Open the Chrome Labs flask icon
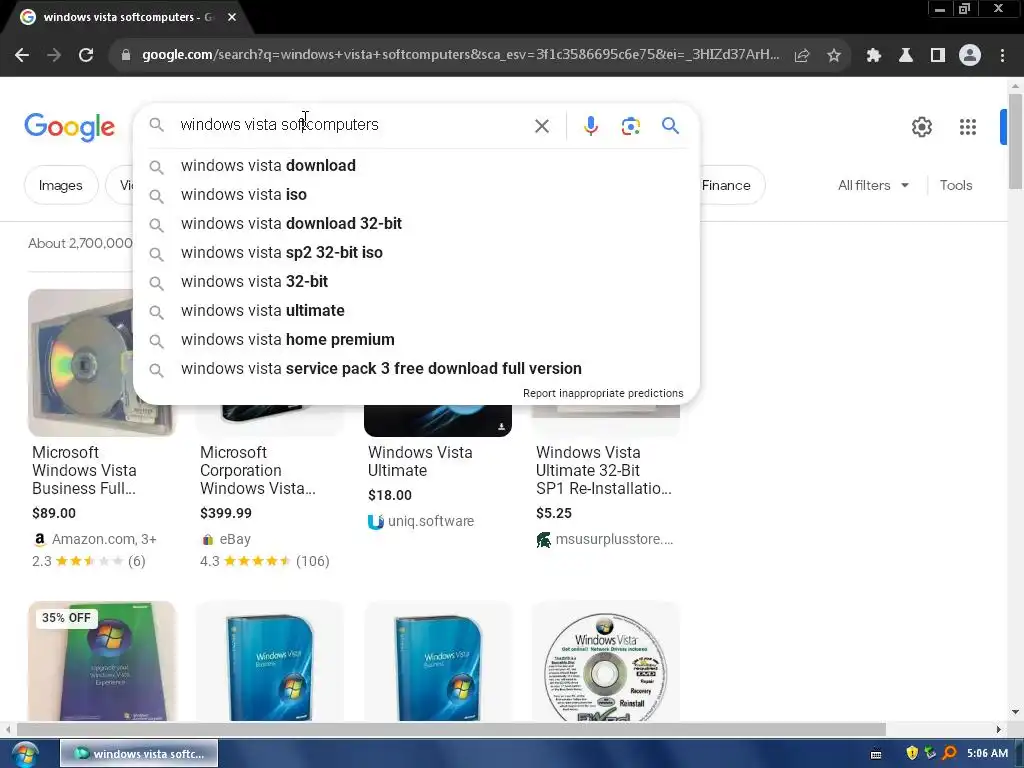The image size is (1024, 768). pyautogui.click(x=906, y=56)
